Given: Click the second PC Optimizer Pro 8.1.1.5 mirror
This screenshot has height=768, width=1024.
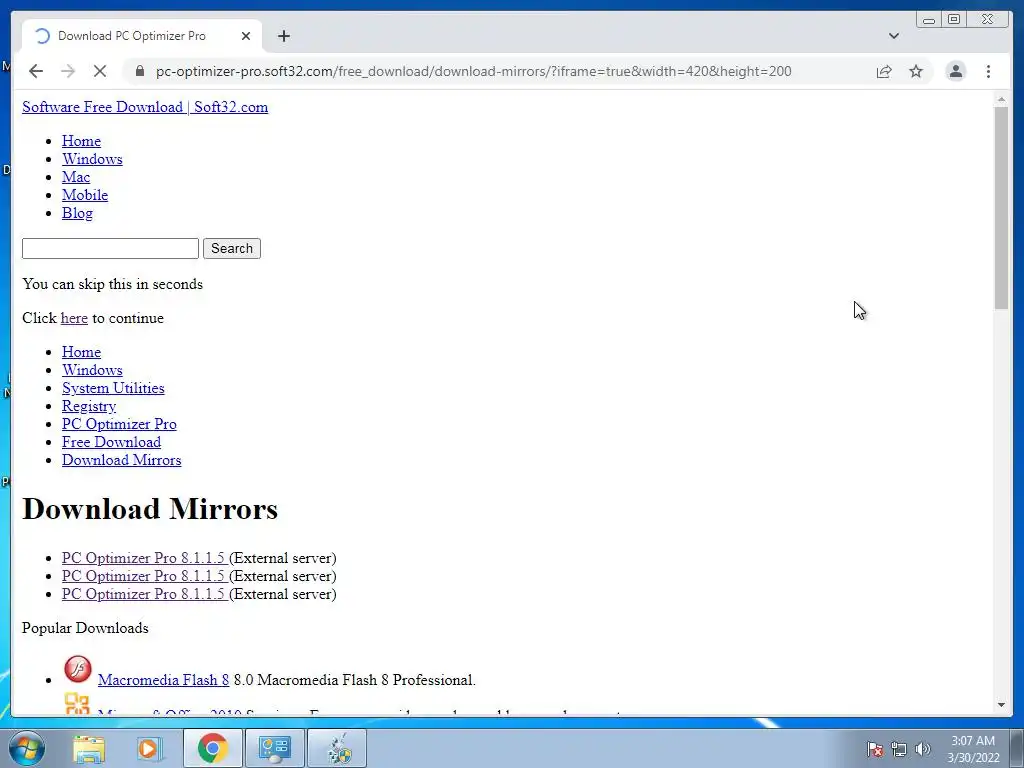Looking at the screenshot, I should coord(143,576).
